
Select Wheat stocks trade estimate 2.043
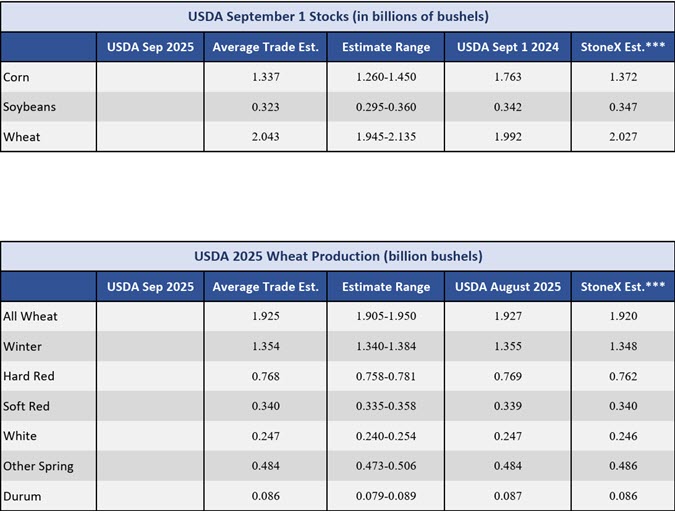266,137
